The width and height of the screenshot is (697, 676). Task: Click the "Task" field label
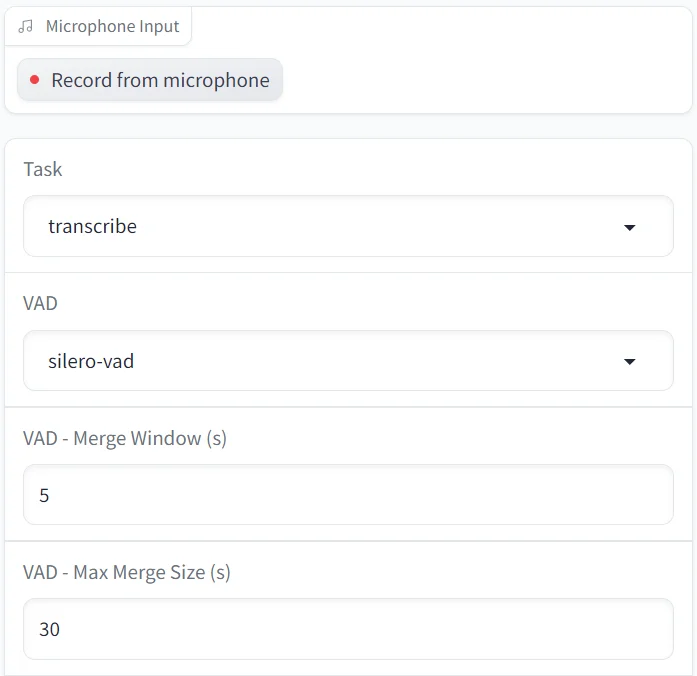(x=43, y=169)
